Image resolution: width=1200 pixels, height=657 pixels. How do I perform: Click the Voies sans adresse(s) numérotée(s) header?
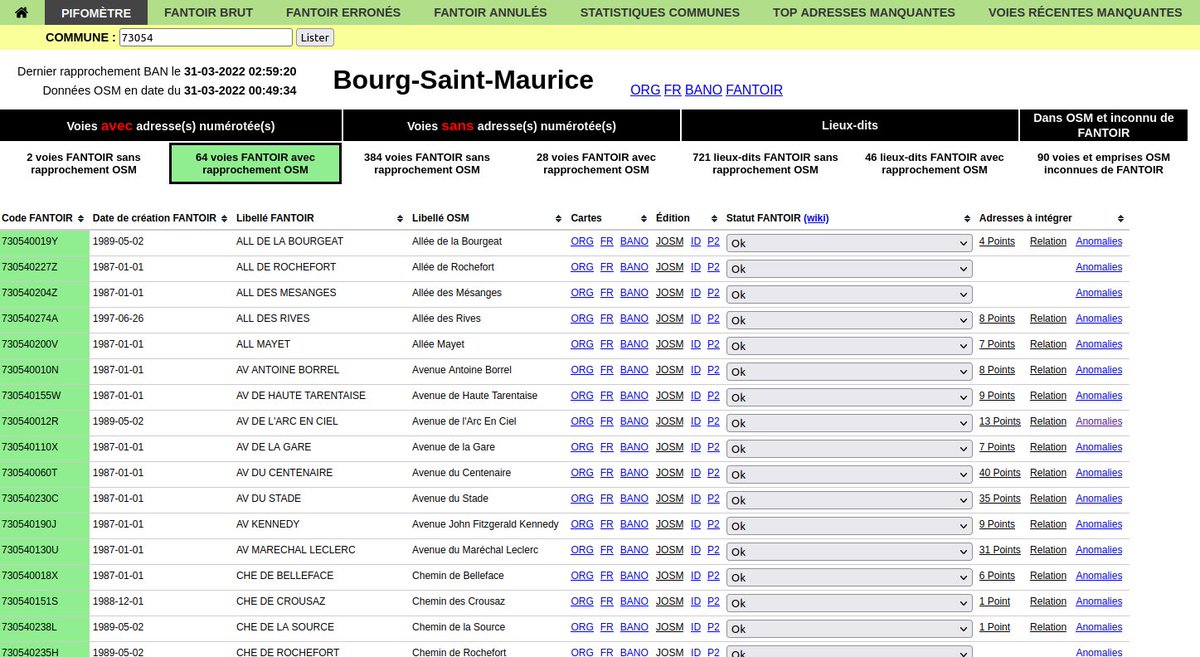pyautogui.click(x=512, y=126)
